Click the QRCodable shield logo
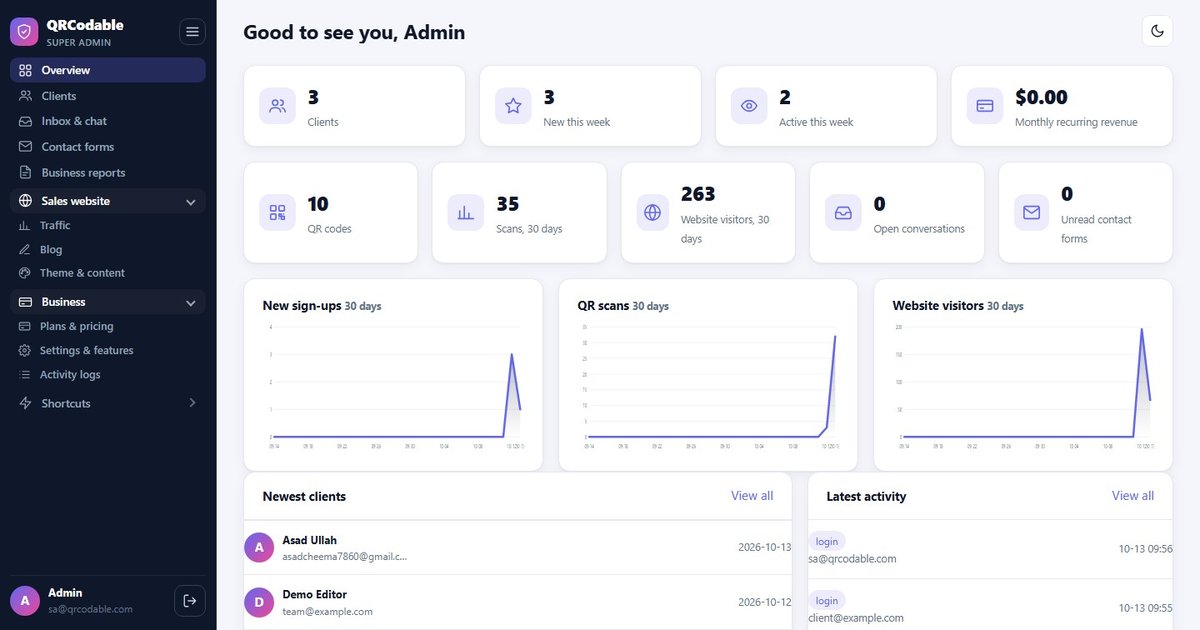This screenshot has height=630, width=1200. (24, 32)
